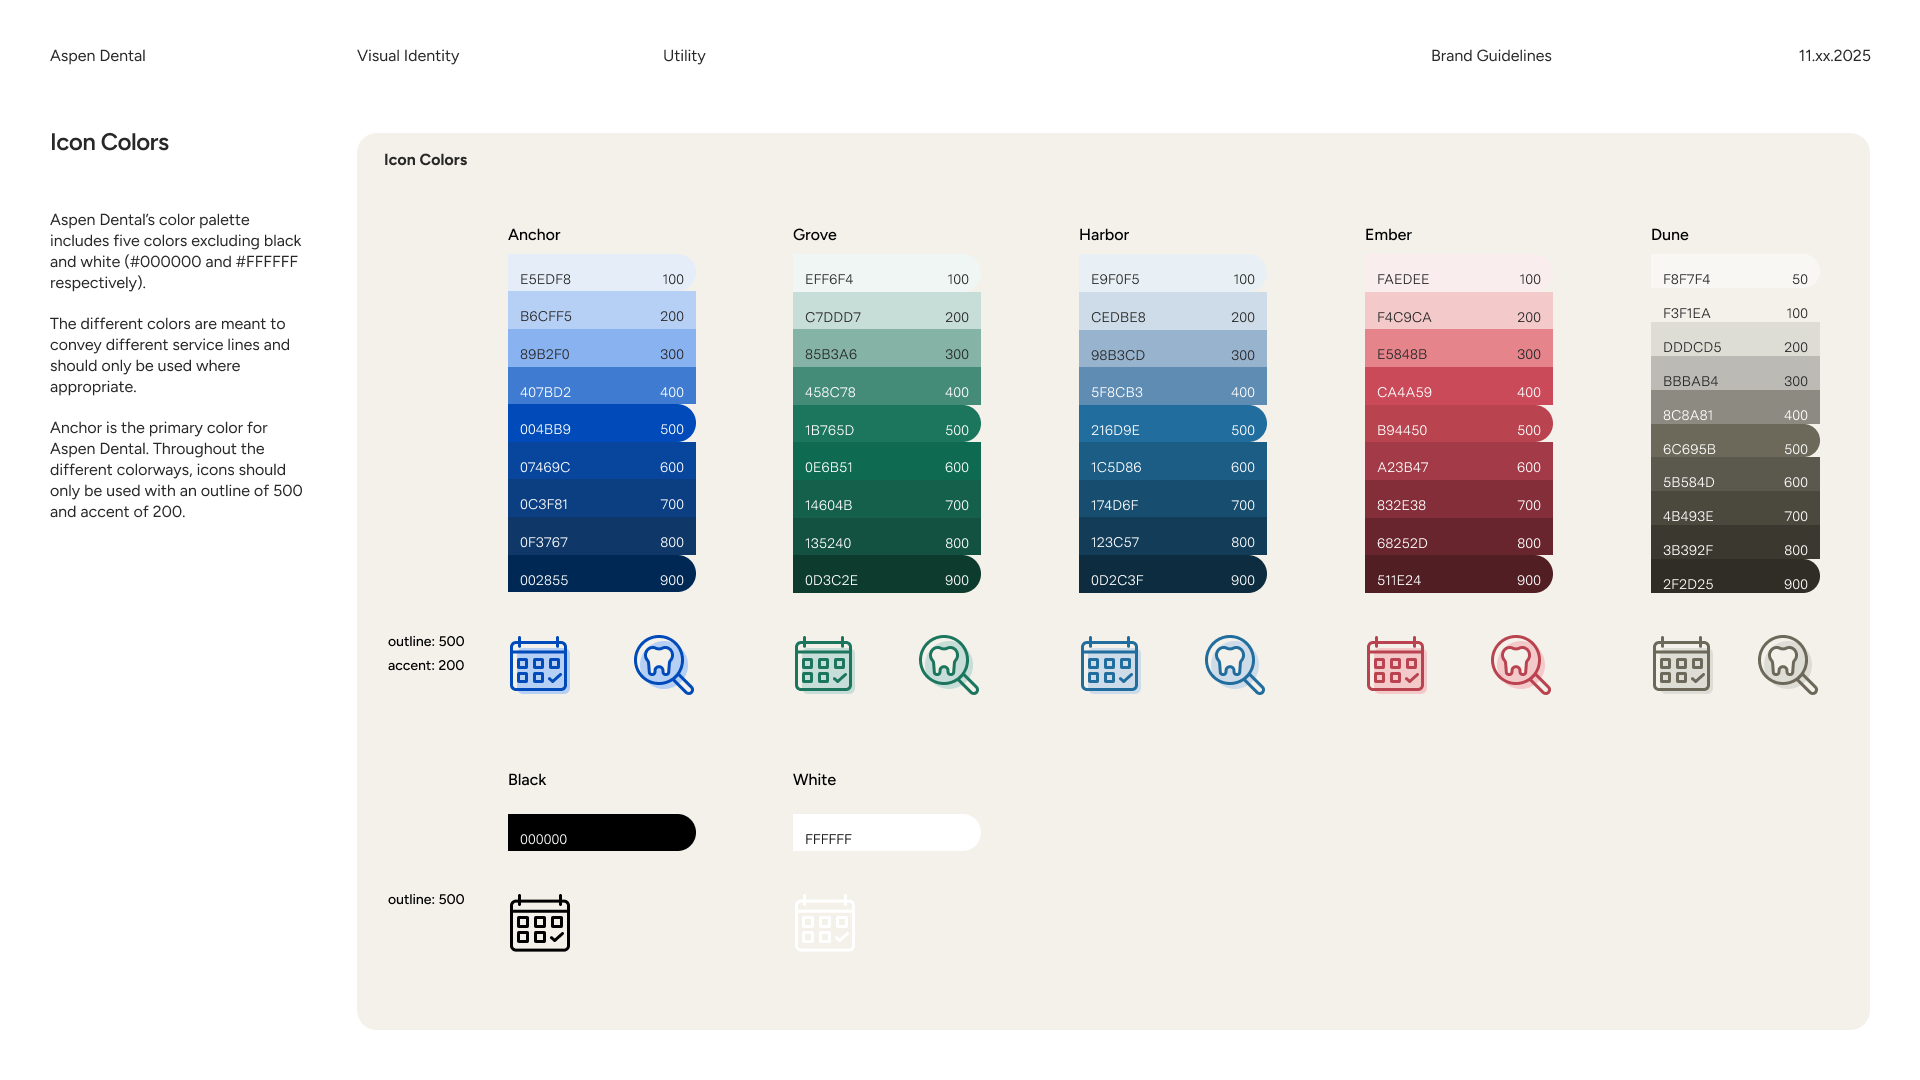Pick the Anchor 500 swatch 004BB9
The image size is (1920, 1080).
click(x=601, y=424)
